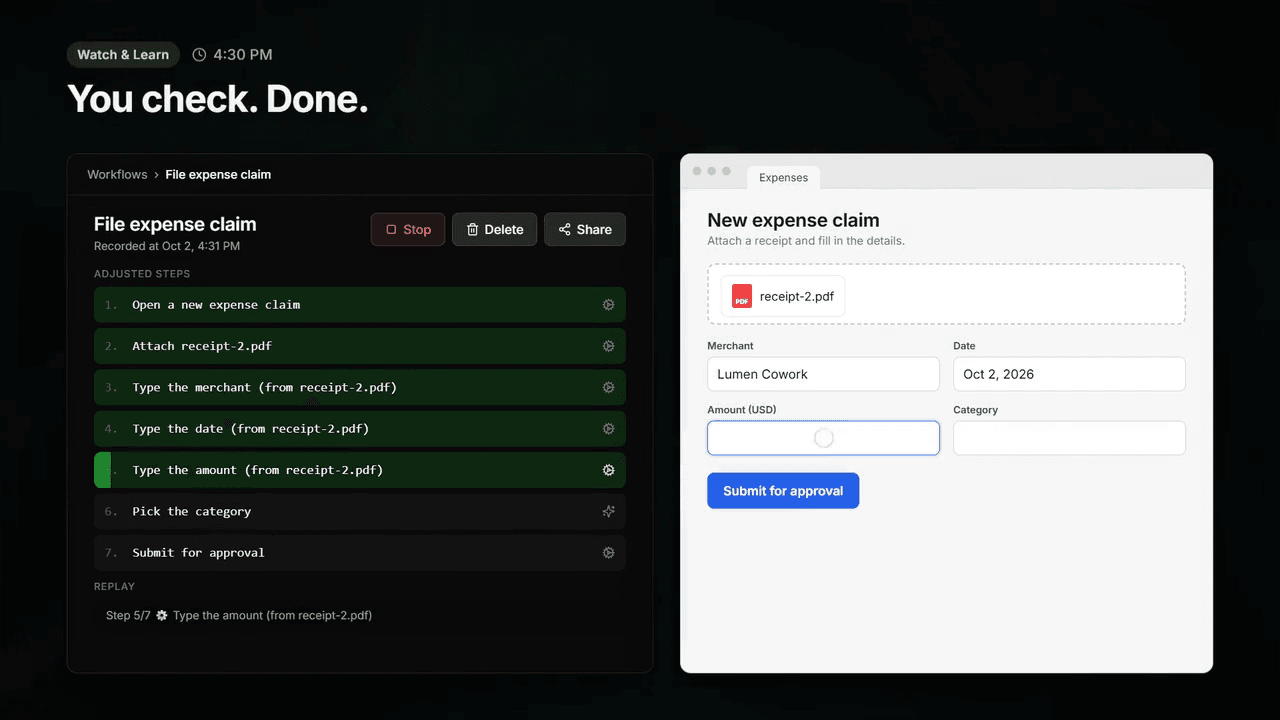Open the Category field

(x=1069, y=438)
